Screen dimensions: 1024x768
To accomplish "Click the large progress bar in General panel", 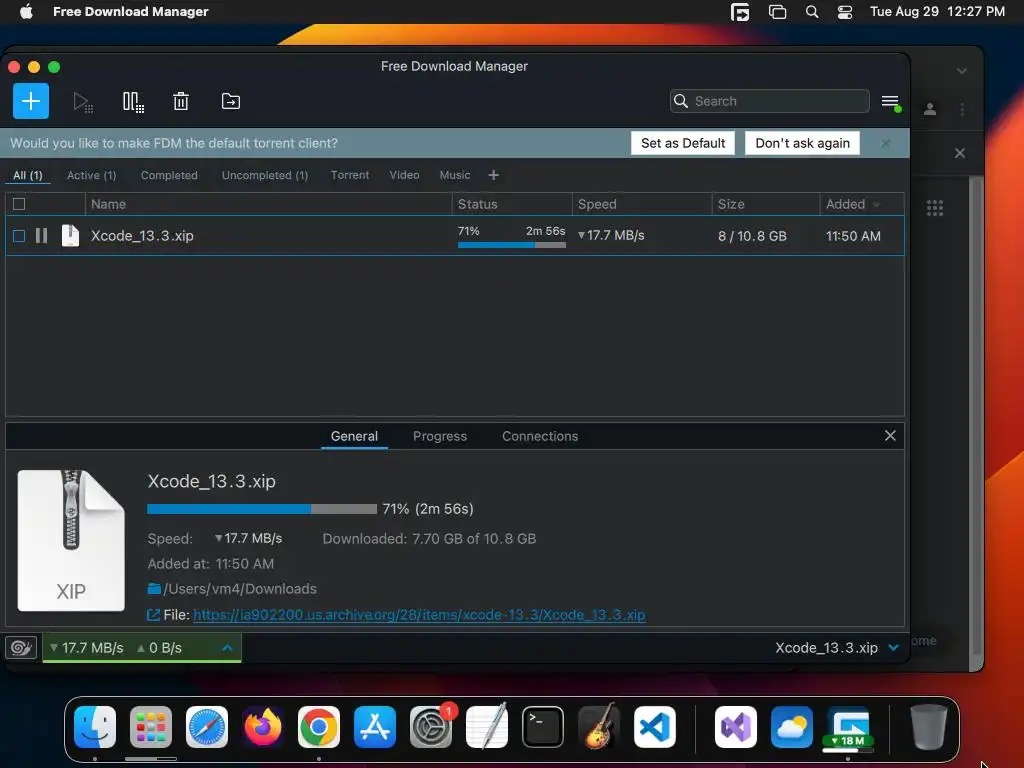I will [262, 509].
